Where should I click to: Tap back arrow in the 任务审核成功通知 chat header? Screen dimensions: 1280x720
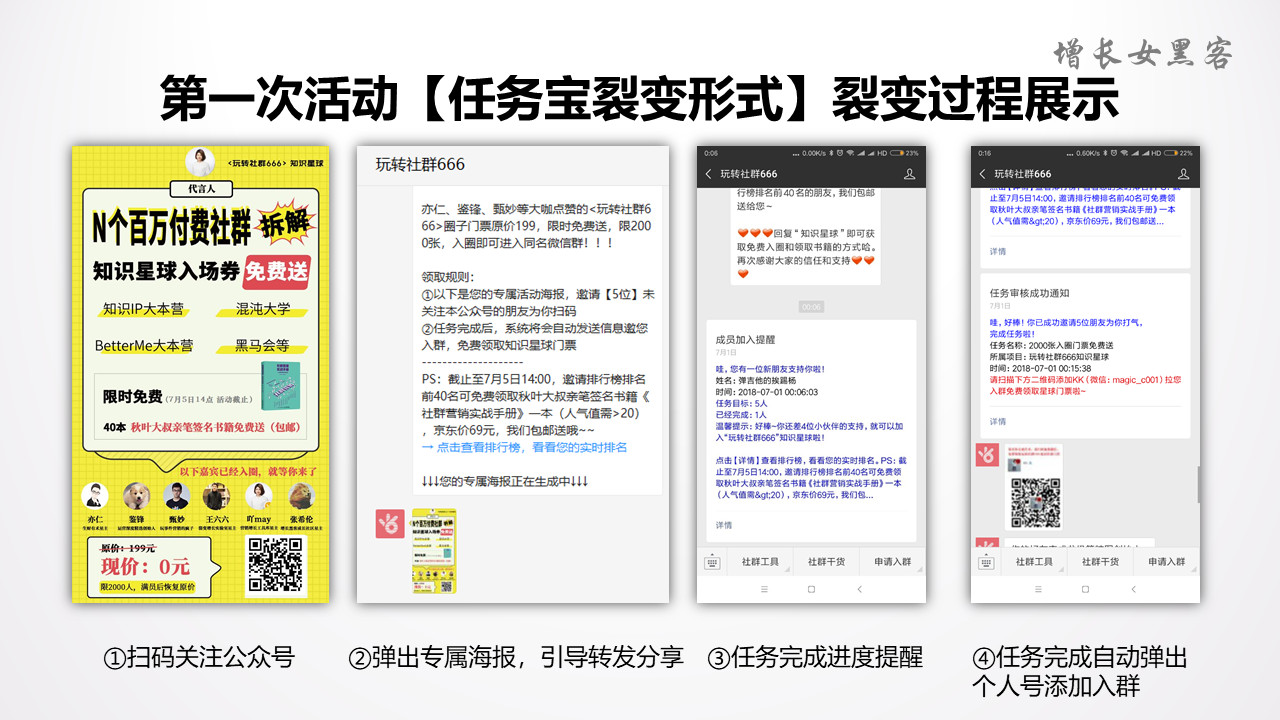[x=984, y=174]
